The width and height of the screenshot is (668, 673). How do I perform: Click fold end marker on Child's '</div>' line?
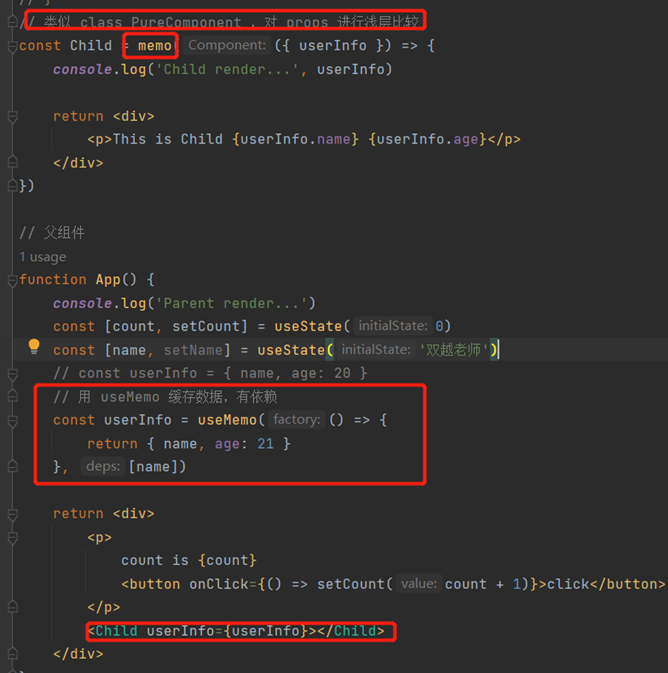tap(12, 163)
